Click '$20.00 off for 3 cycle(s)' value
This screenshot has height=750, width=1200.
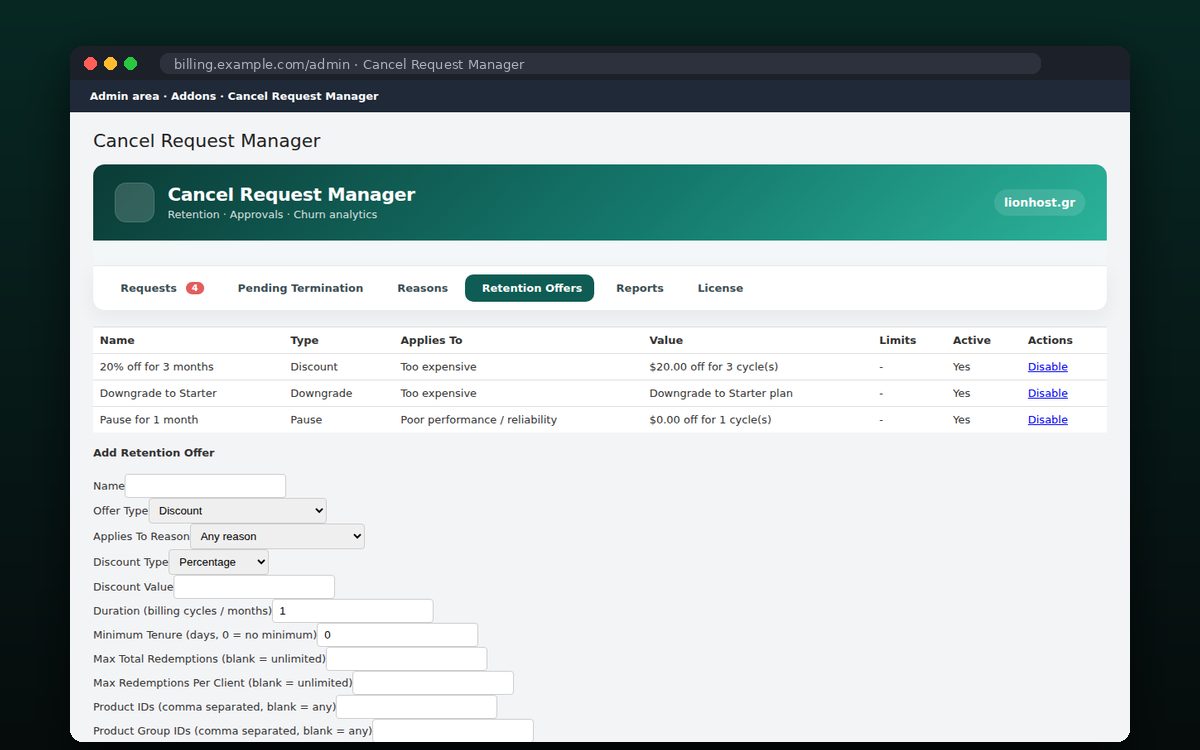pos(713,367)
